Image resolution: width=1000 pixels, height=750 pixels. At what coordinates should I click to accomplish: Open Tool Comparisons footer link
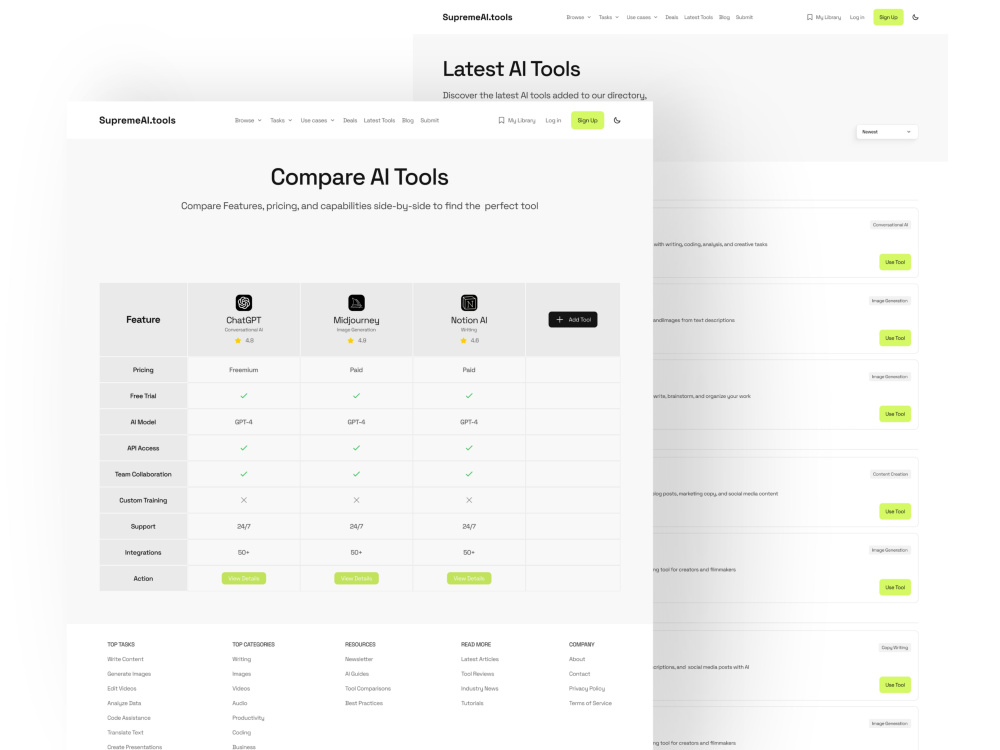click(368, 689)
